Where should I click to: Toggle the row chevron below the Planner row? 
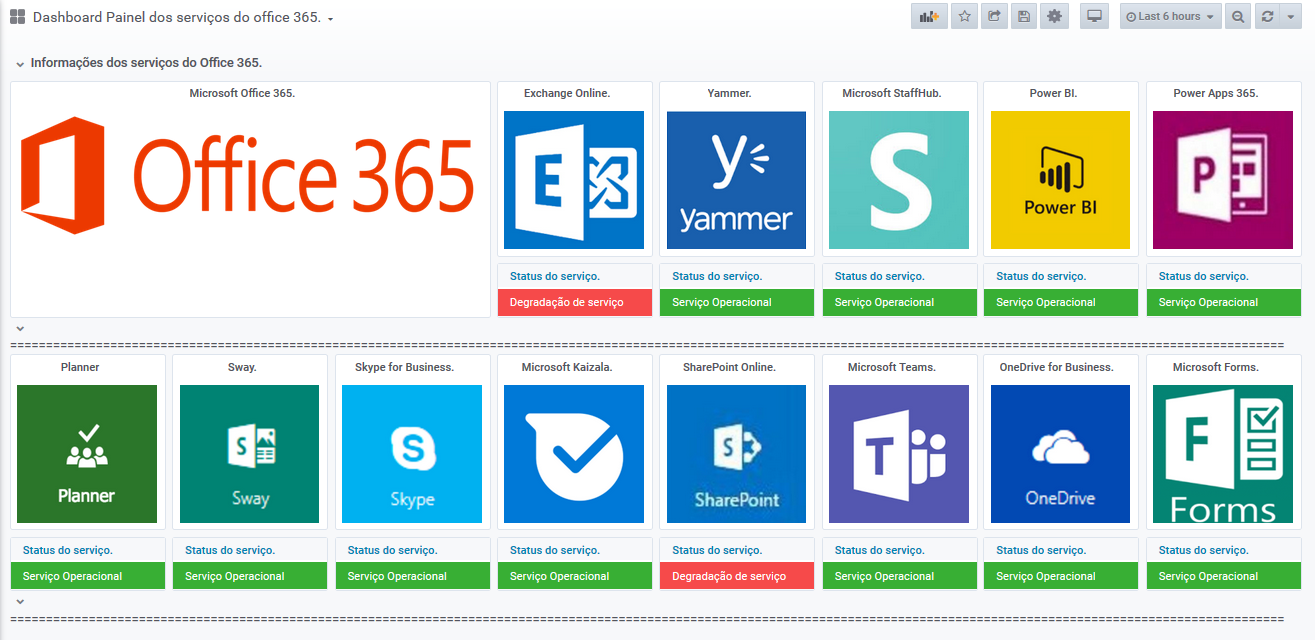20,602
